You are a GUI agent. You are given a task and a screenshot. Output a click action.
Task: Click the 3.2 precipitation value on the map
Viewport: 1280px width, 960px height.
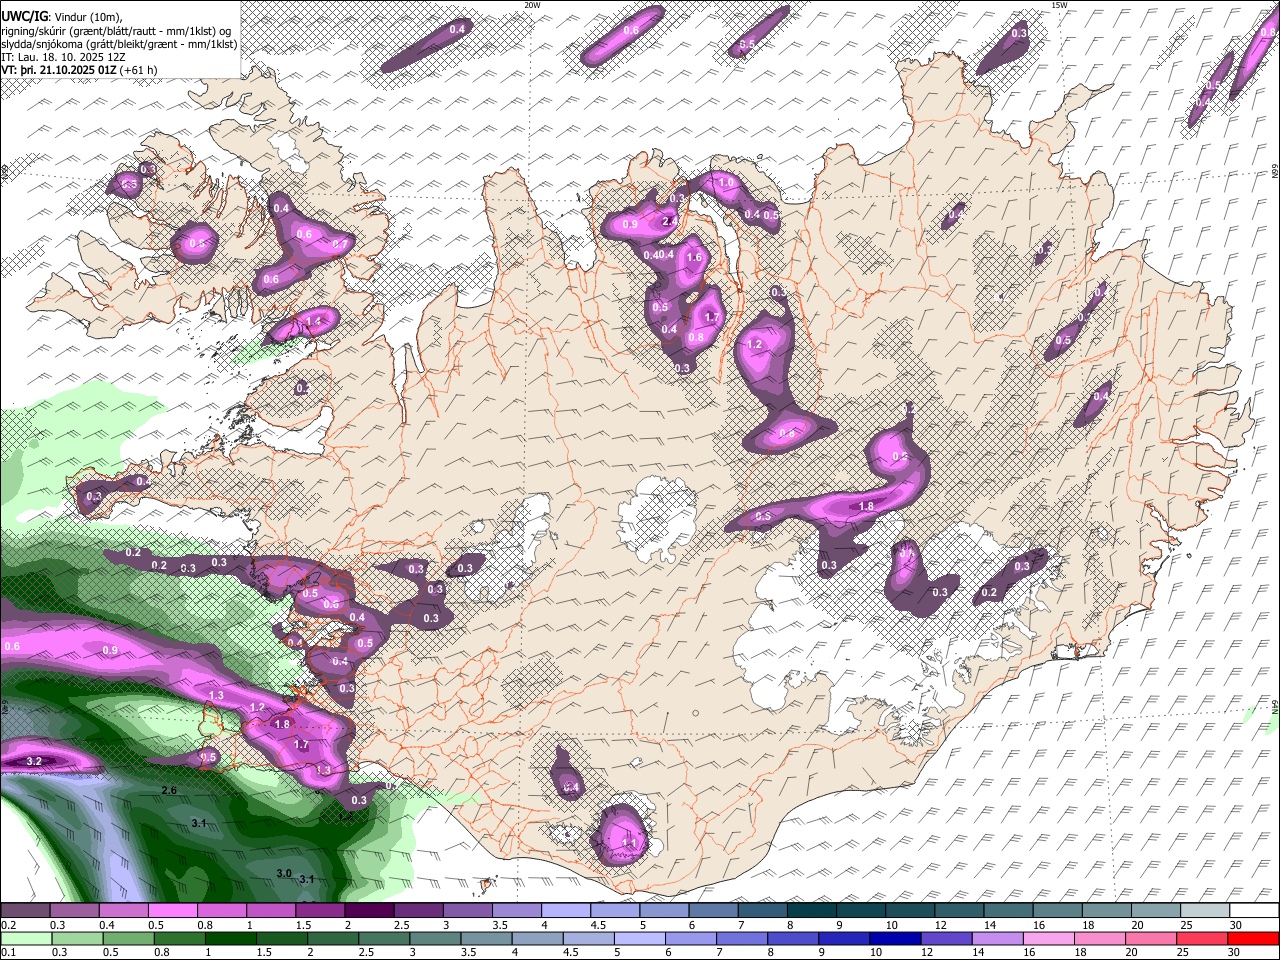pos(34,761)
